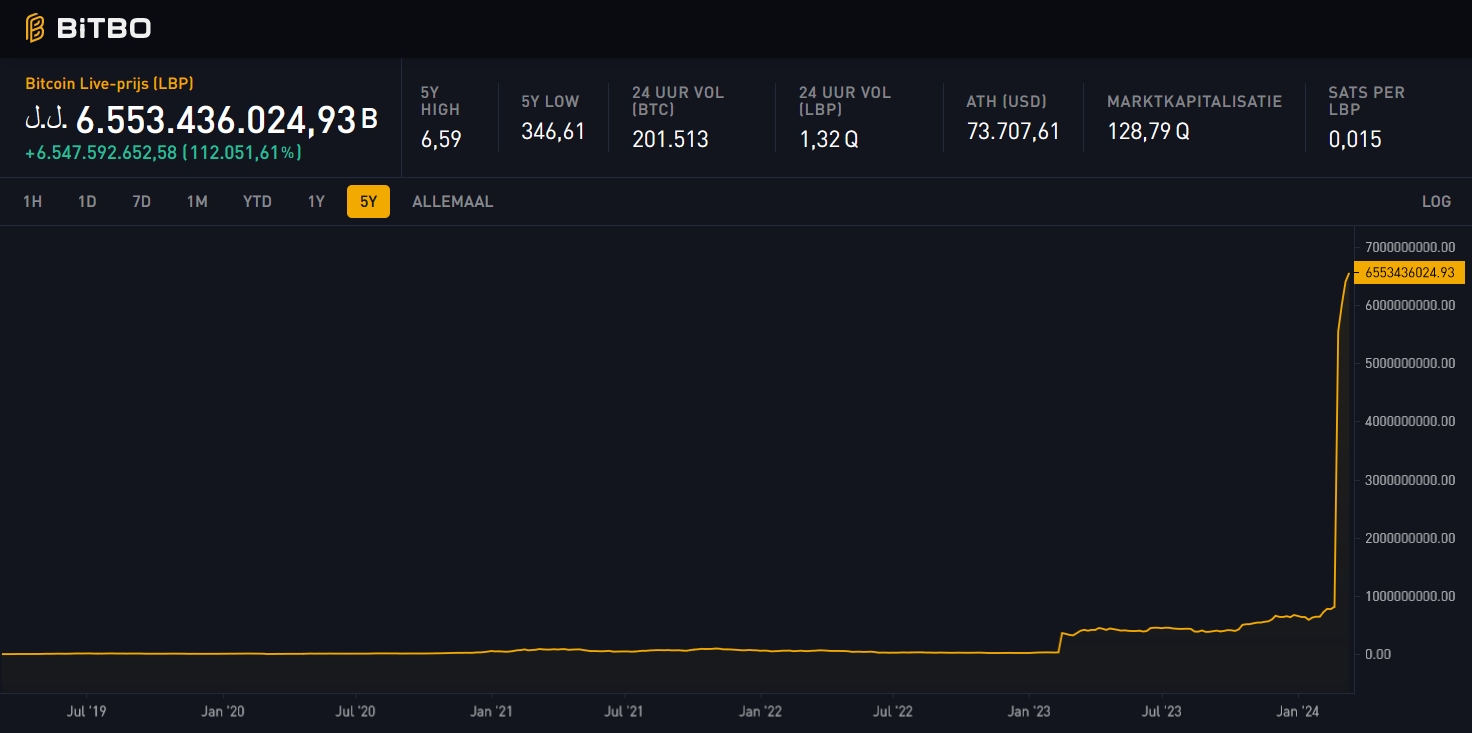The width and height of the screenshot is (1472, 733).
Task: Click the SATS PER LBP value 0,015
Action: tap(1355, 139)
